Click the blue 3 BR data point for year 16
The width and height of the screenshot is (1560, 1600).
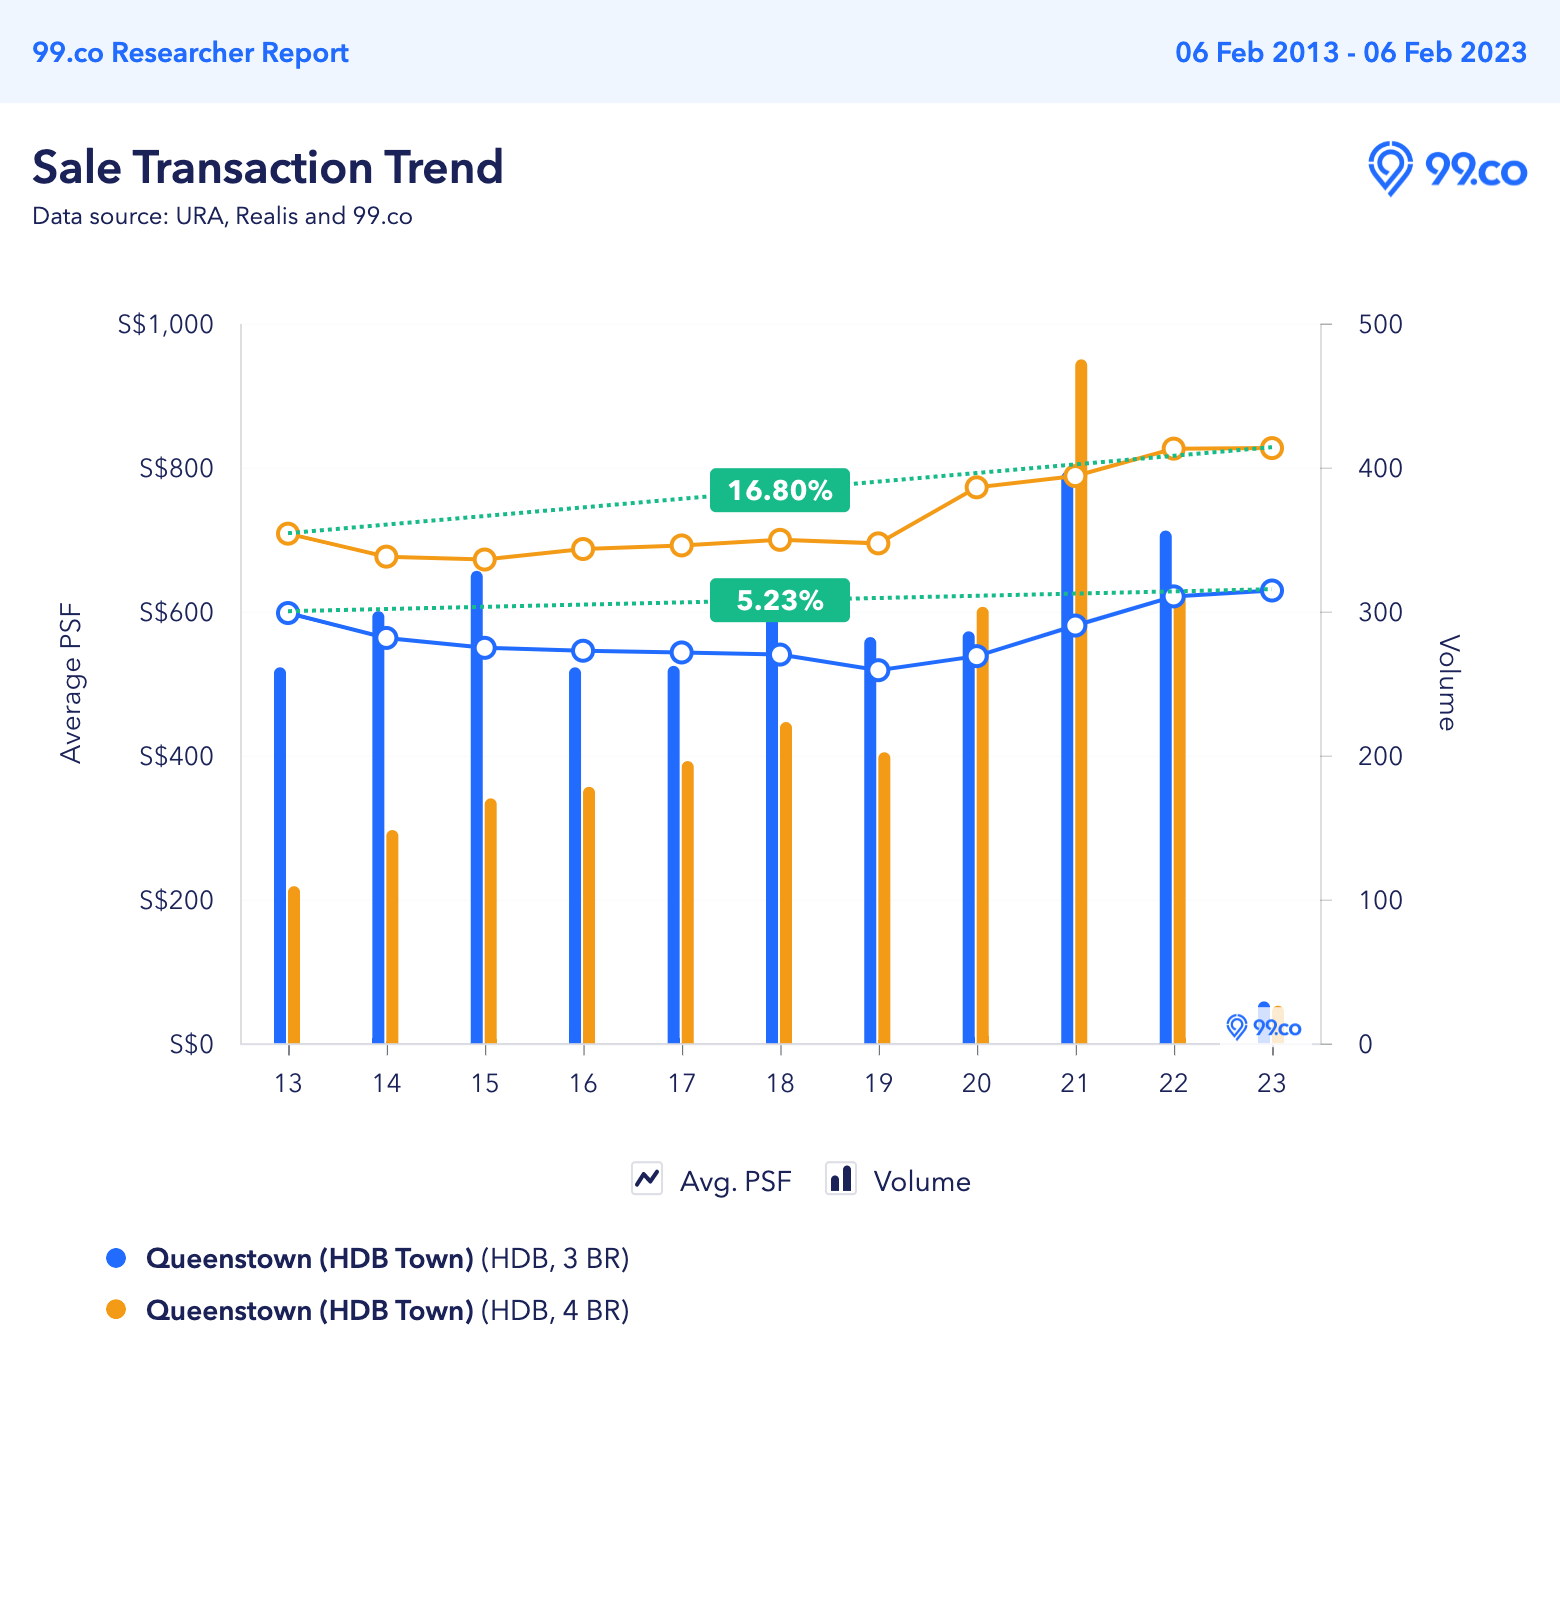tap(583, 651)
